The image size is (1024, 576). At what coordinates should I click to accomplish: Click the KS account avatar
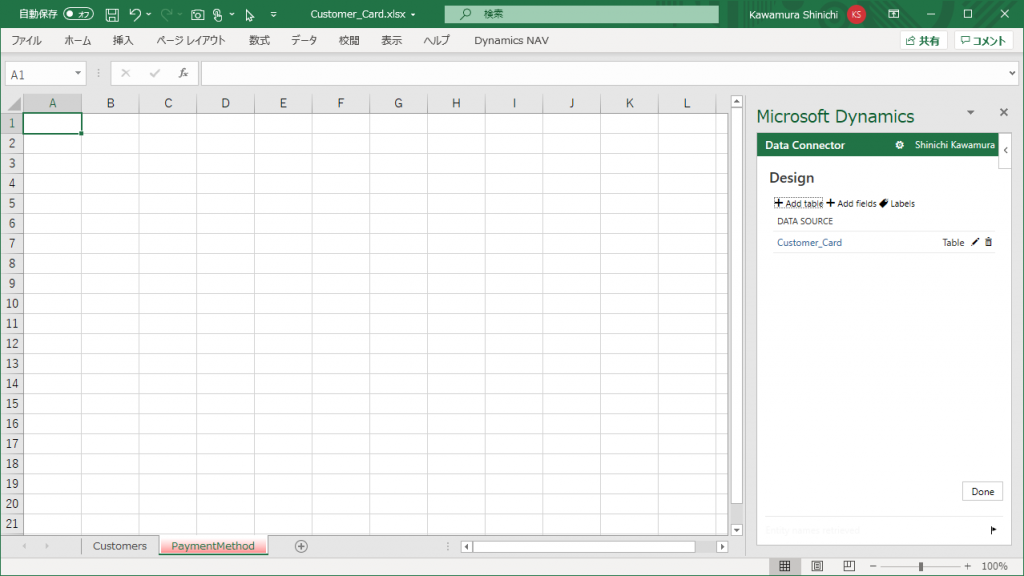click(x=856, y=14)
